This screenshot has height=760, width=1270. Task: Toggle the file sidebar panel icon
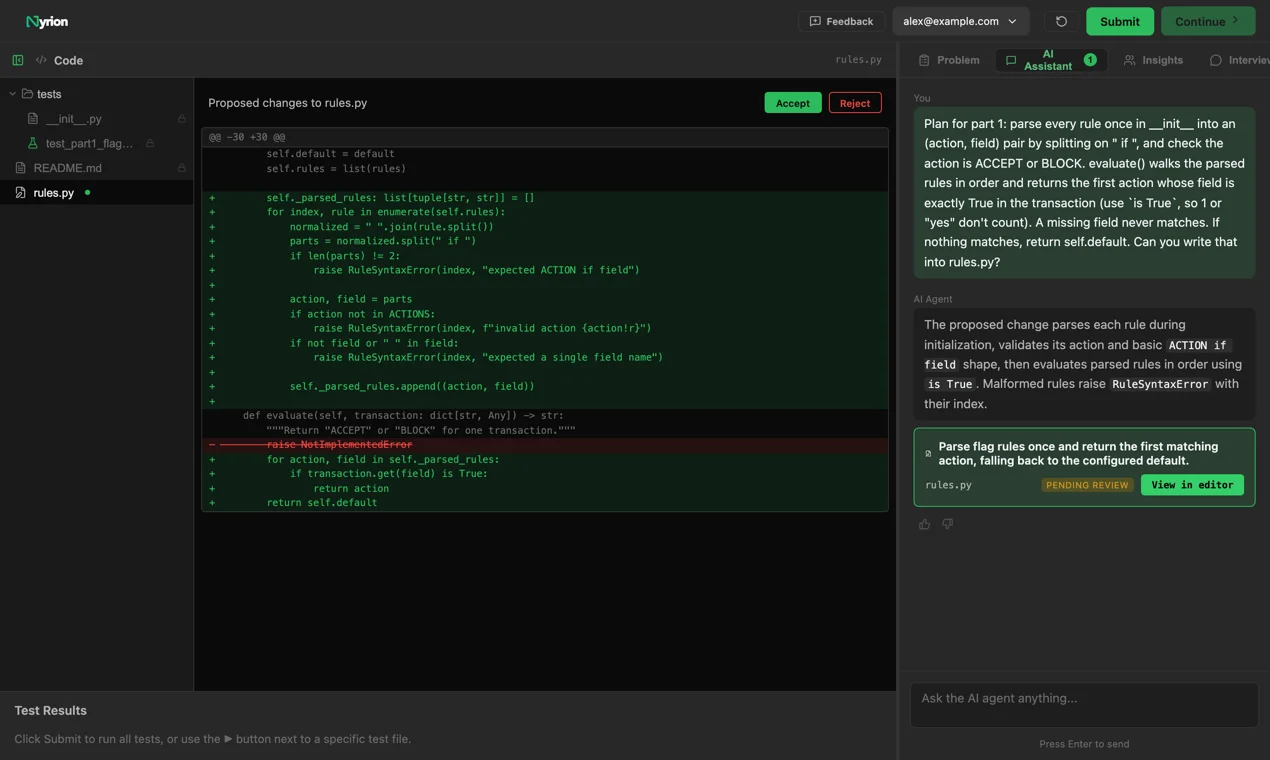click(18, 60)
